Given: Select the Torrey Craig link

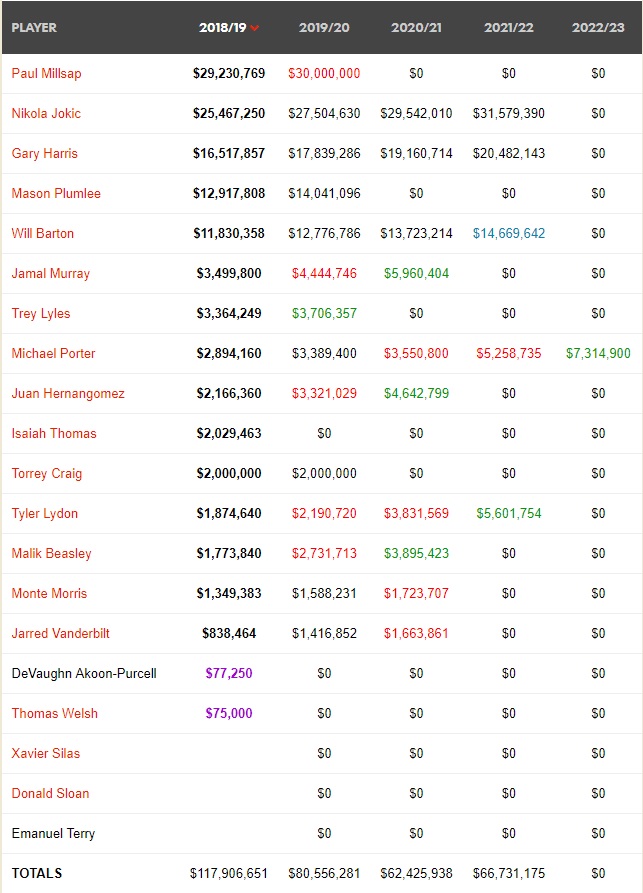Looking at the screenshot, I should pyautogui.click(x=47, y=473).
